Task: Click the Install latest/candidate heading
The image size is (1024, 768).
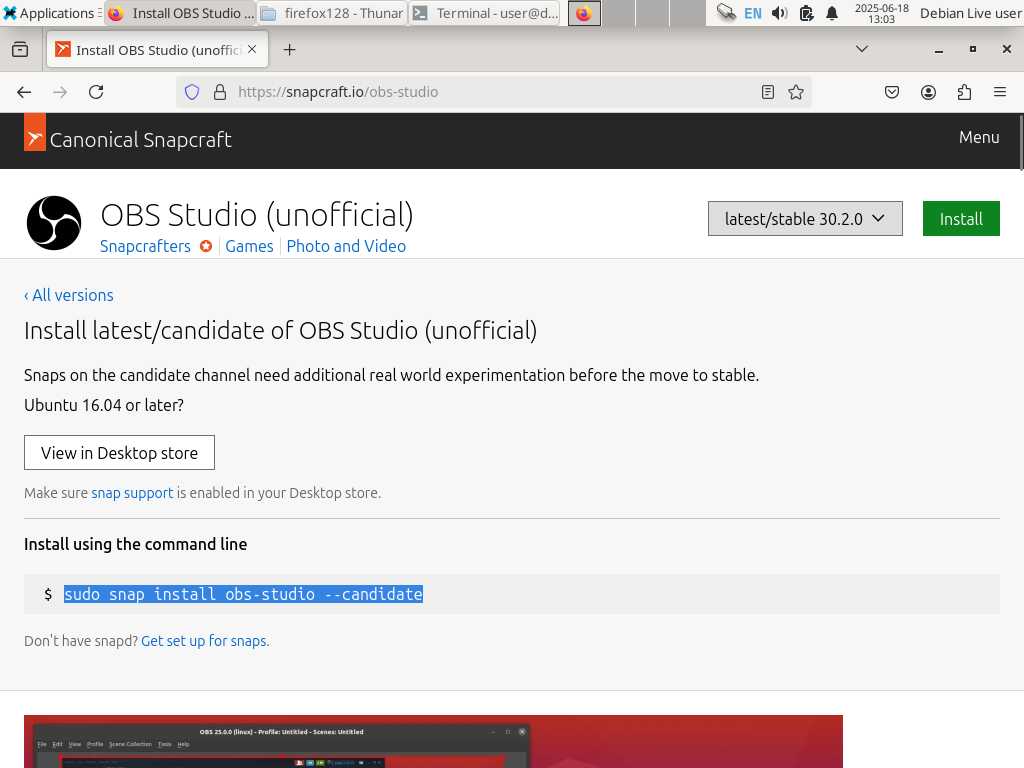Action: click(281, 330)
